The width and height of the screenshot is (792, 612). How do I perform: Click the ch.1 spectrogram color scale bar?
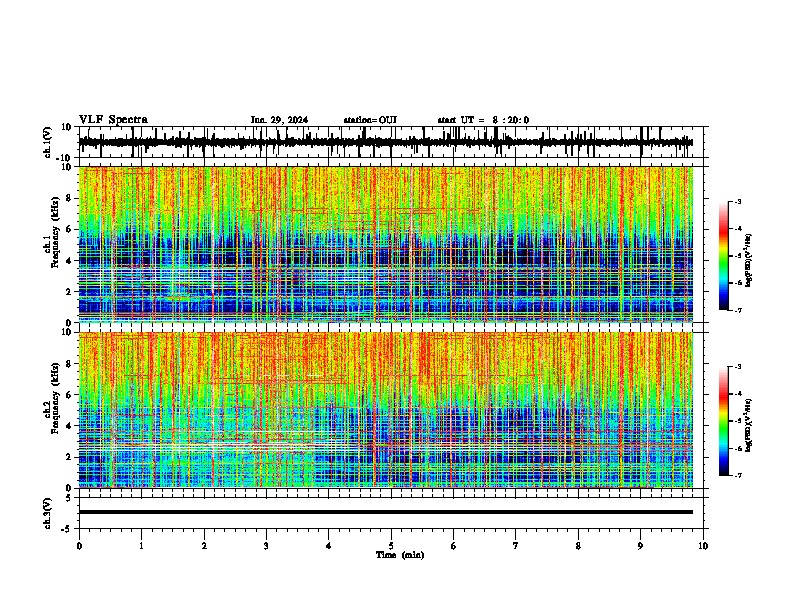(723, 256)
